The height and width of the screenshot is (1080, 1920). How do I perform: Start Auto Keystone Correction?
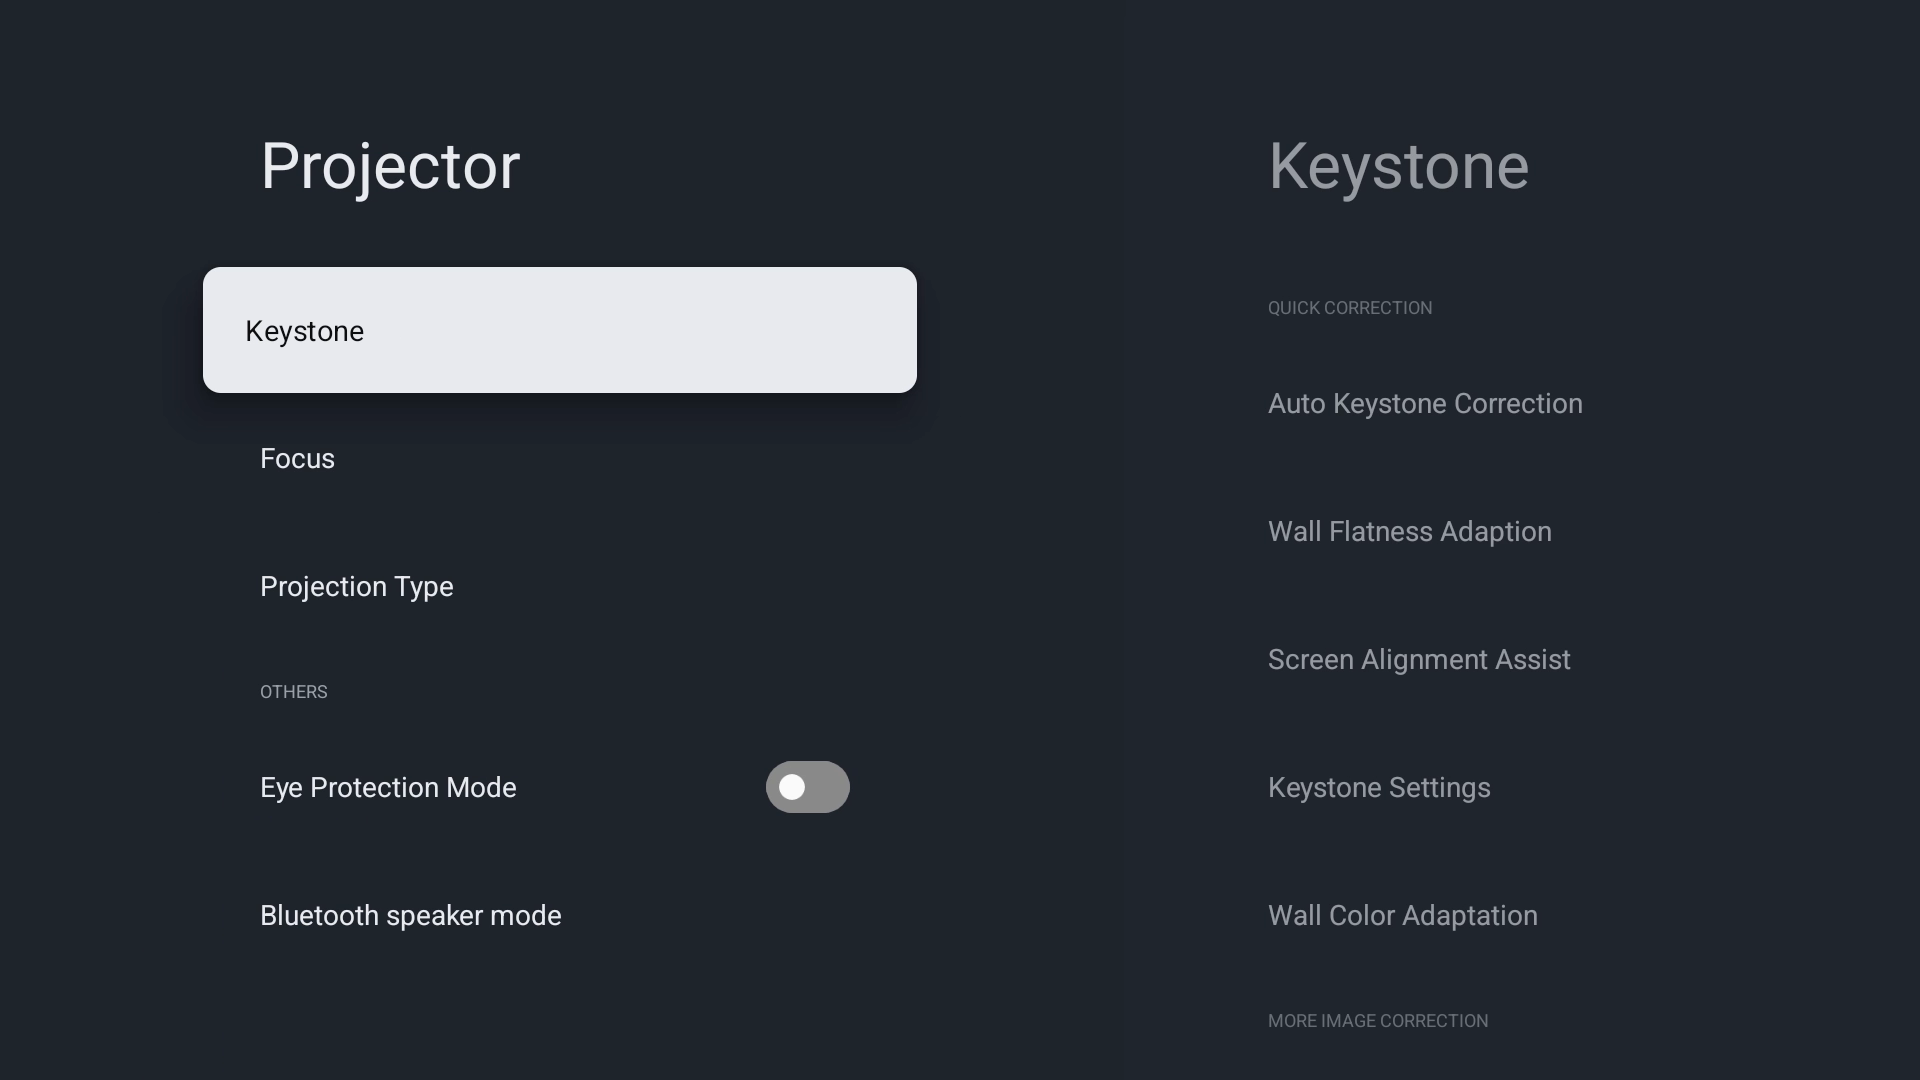pyautogui.click(x=1425, y=404)
